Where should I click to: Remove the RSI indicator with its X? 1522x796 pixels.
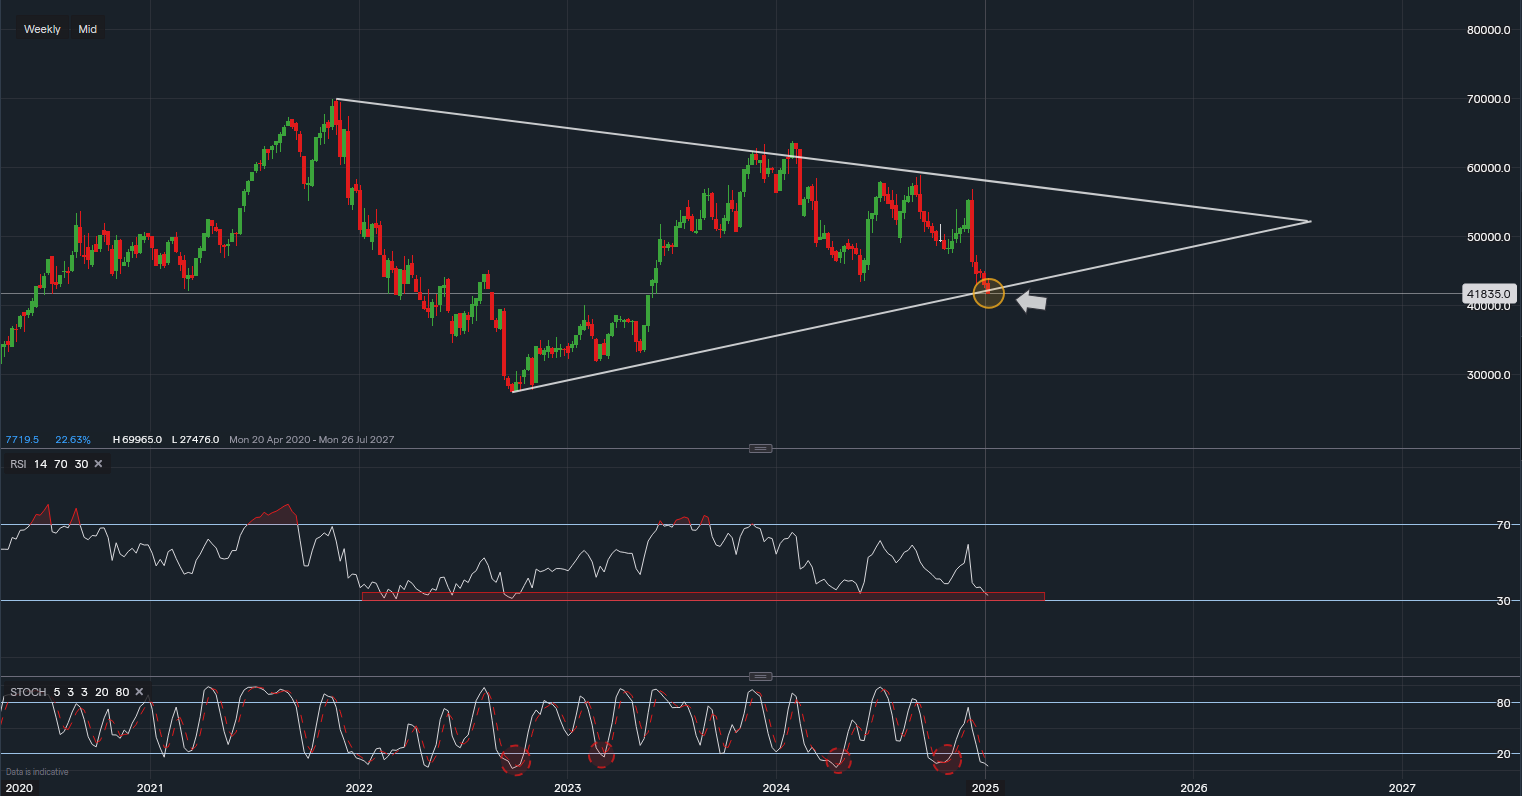[98, 464]
